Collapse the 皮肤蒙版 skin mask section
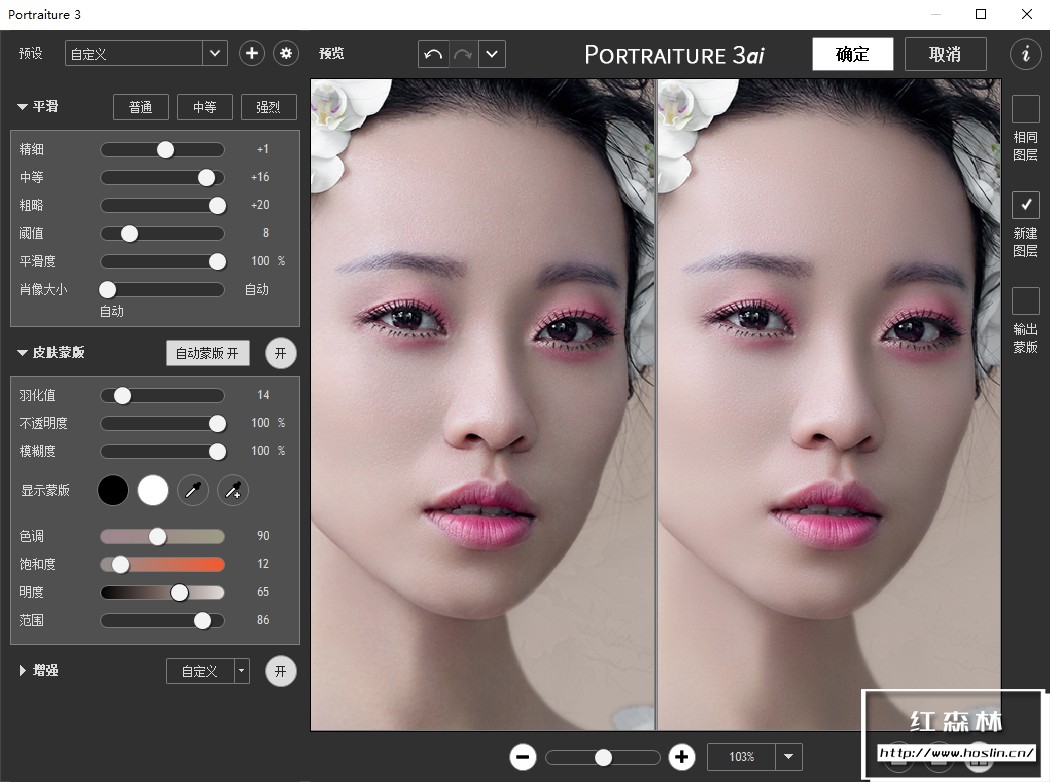The width and height of the screenshot is (1050, 782). pyautogui.click(x=22, y=353)
